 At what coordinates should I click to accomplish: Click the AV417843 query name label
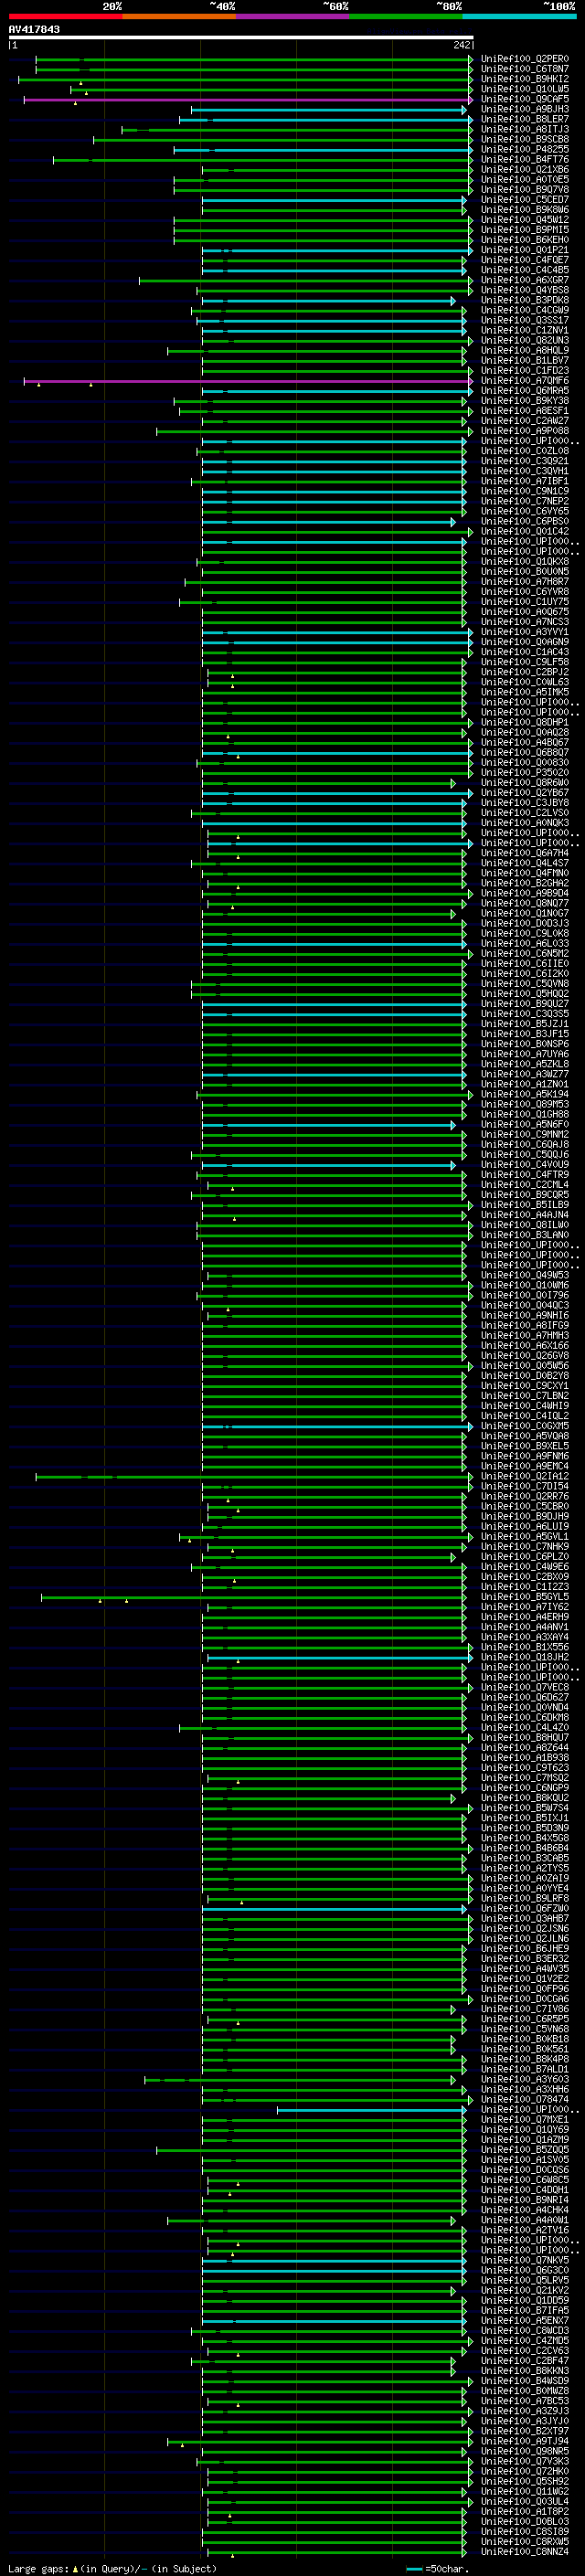pos(34,29)
